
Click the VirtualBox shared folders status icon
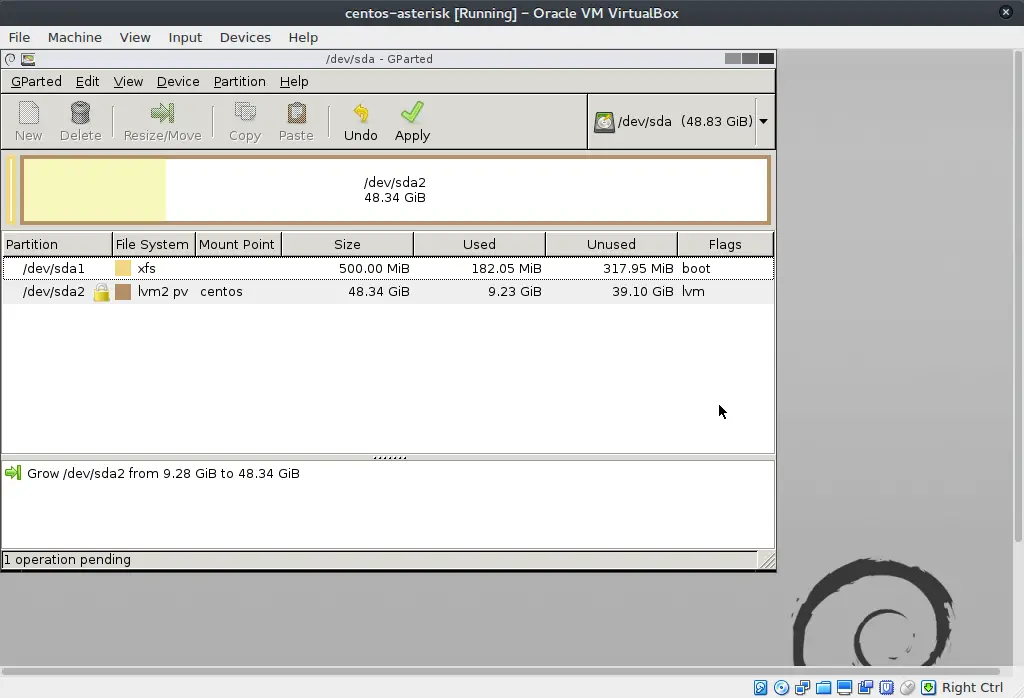tap(824, 688)
